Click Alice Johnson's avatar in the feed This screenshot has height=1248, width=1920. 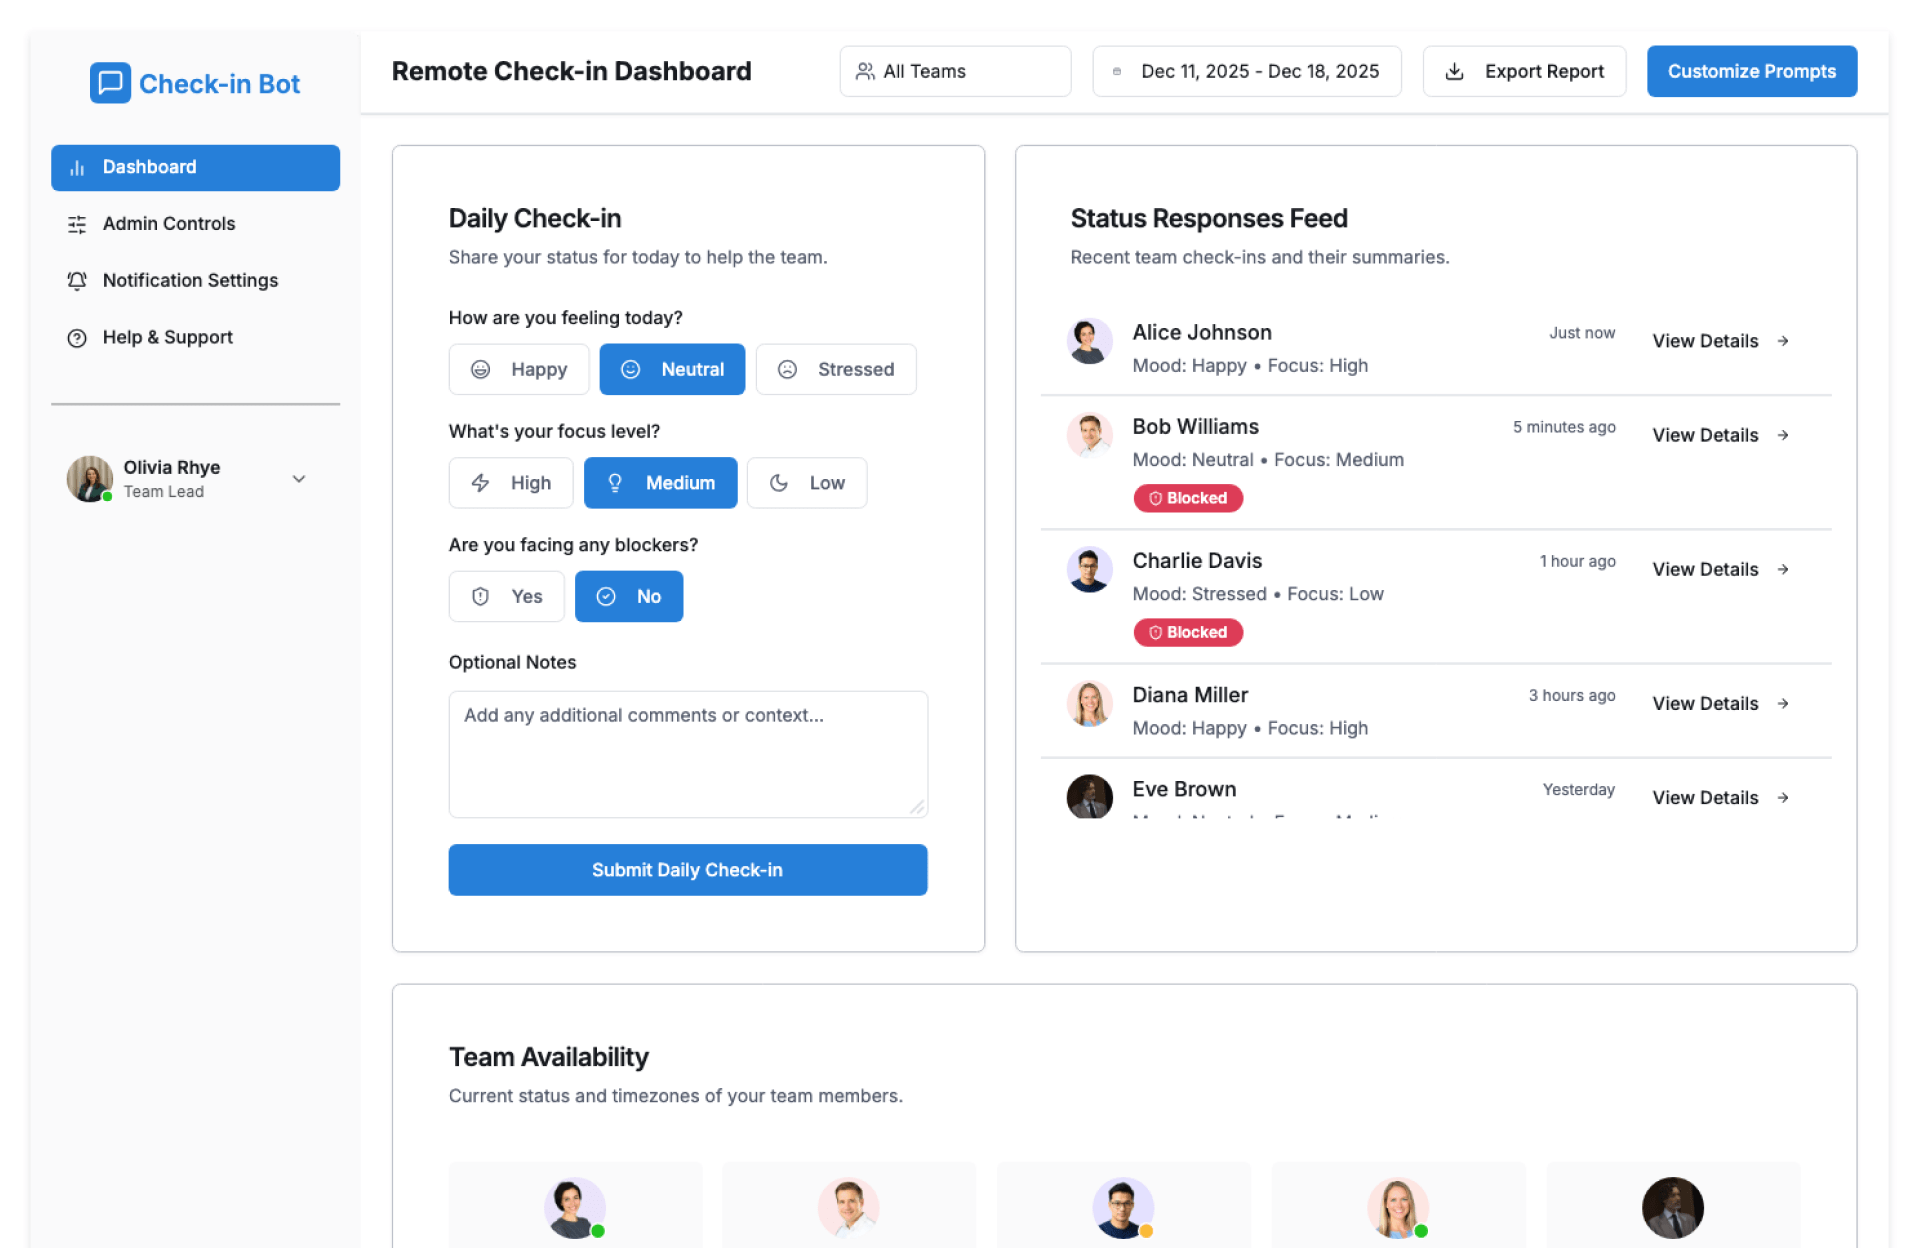point(1089,341)
